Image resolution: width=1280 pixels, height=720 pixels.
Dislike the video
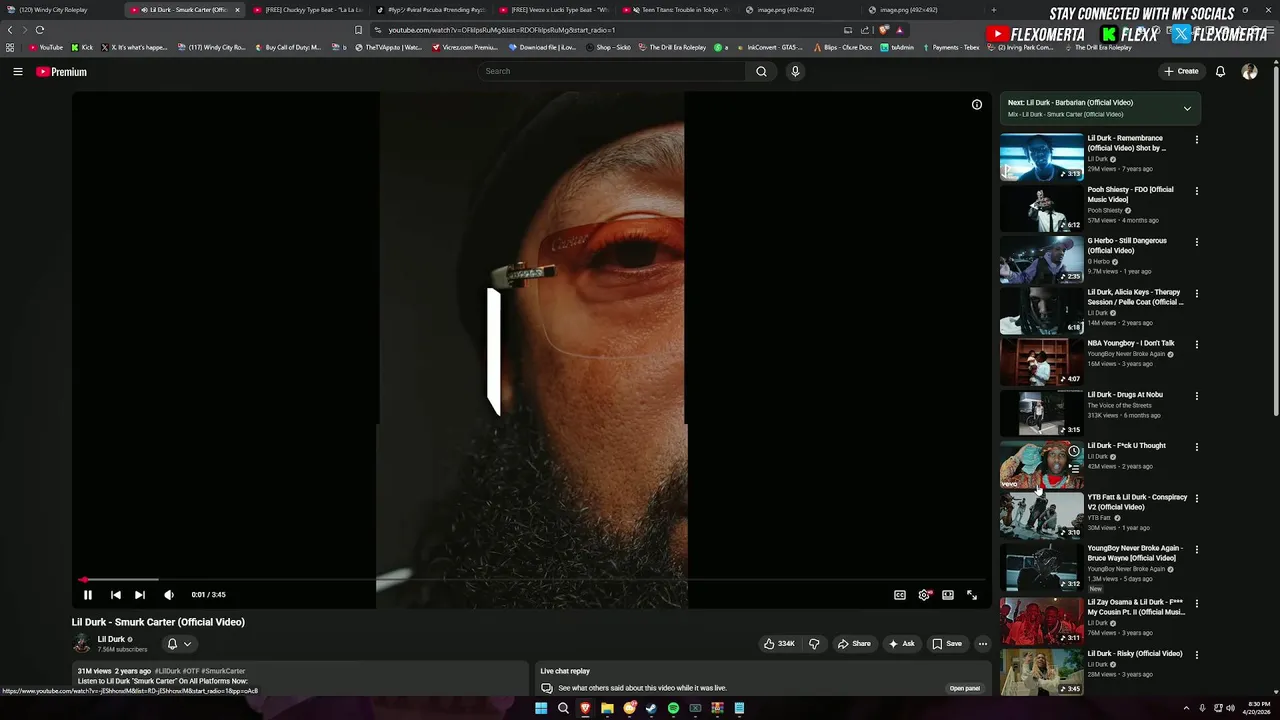814,644
